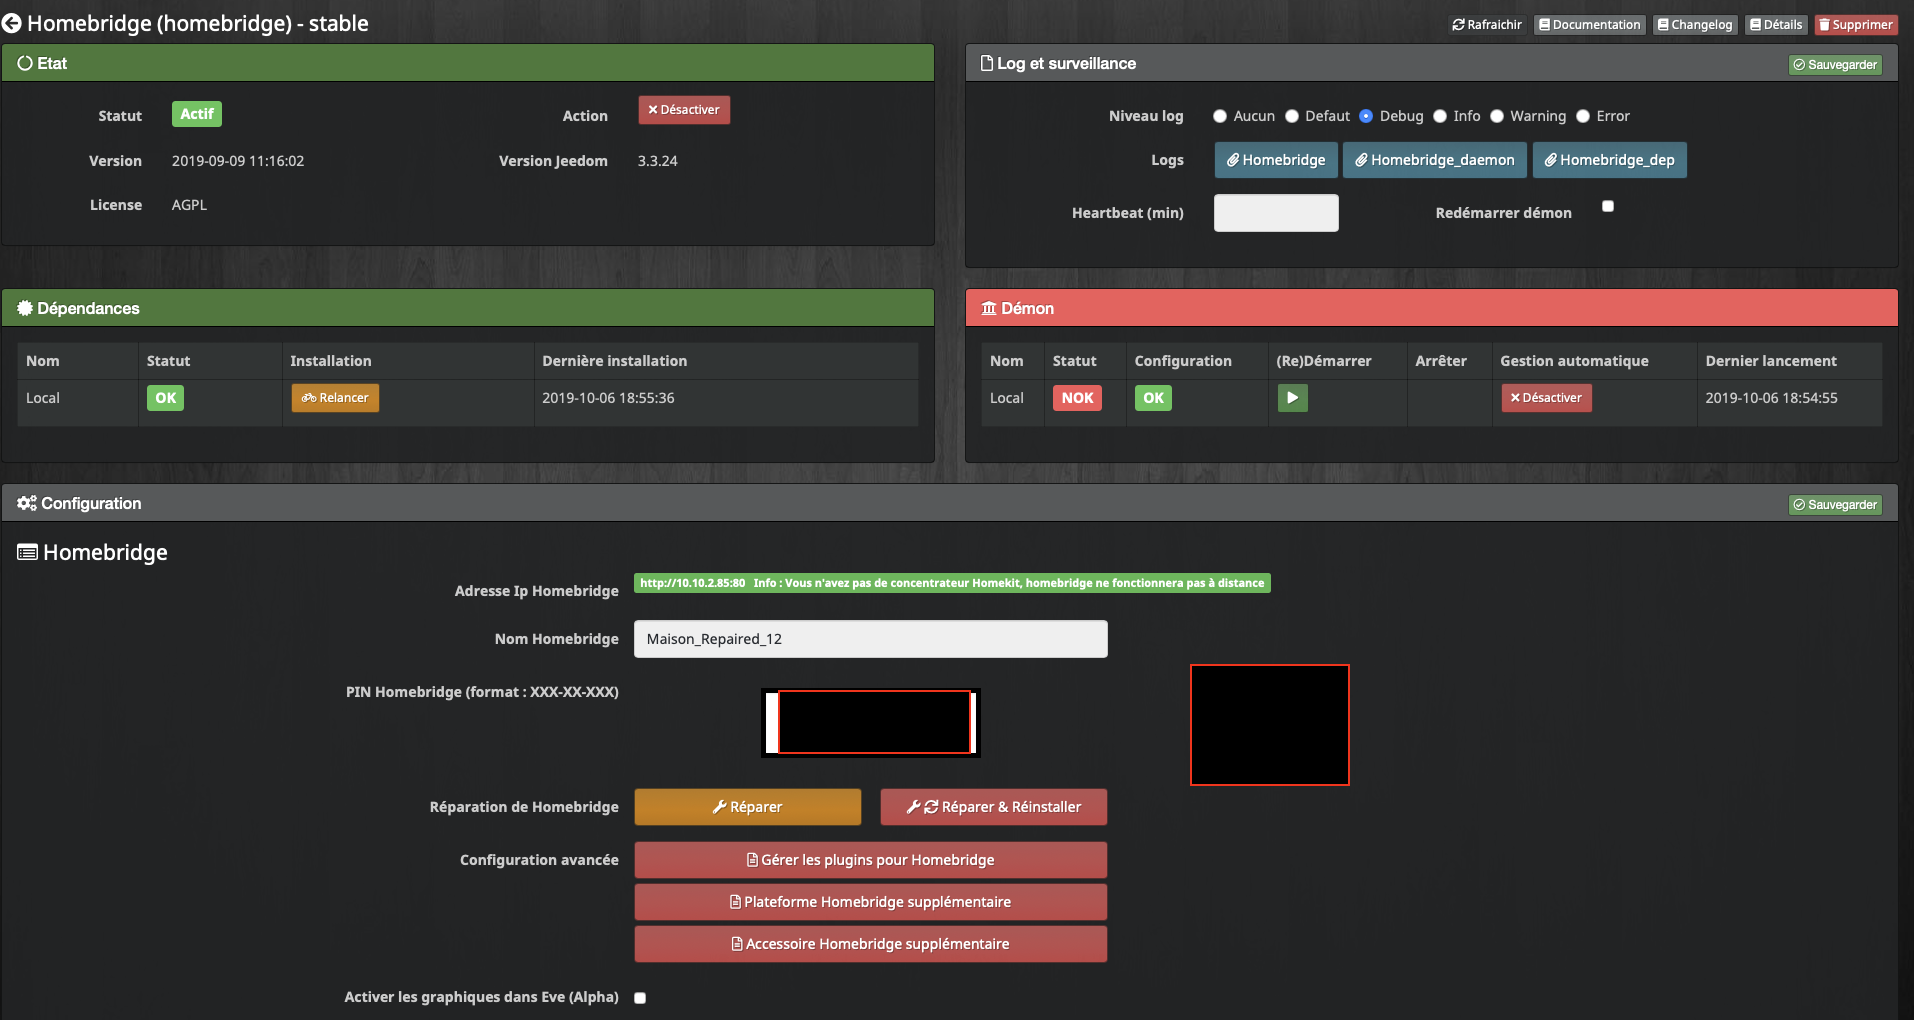Open Plateforme Homebridge supplémentaire
The image size is (1914, 1020).
pyautogui.click(x=871, y=902)
